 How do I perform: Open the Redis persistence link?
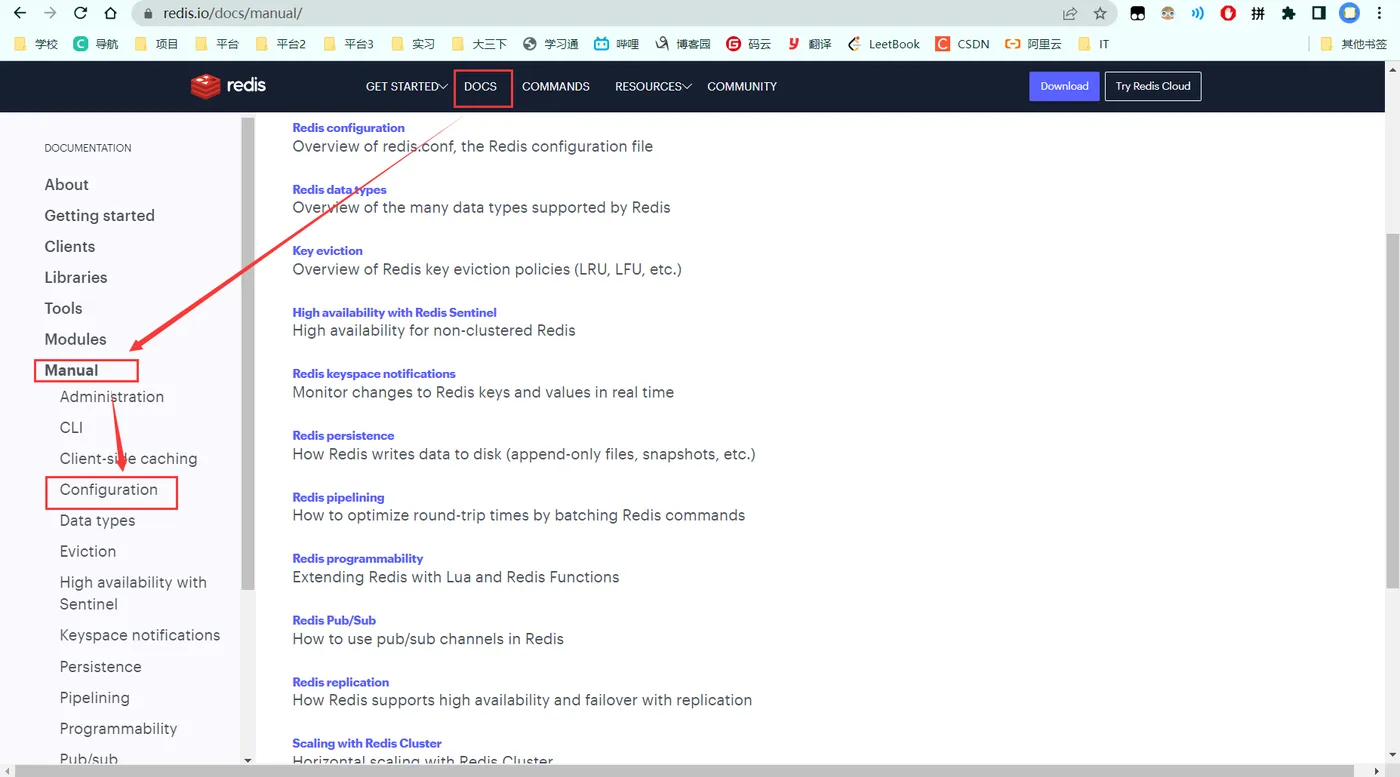pos(343,436)
